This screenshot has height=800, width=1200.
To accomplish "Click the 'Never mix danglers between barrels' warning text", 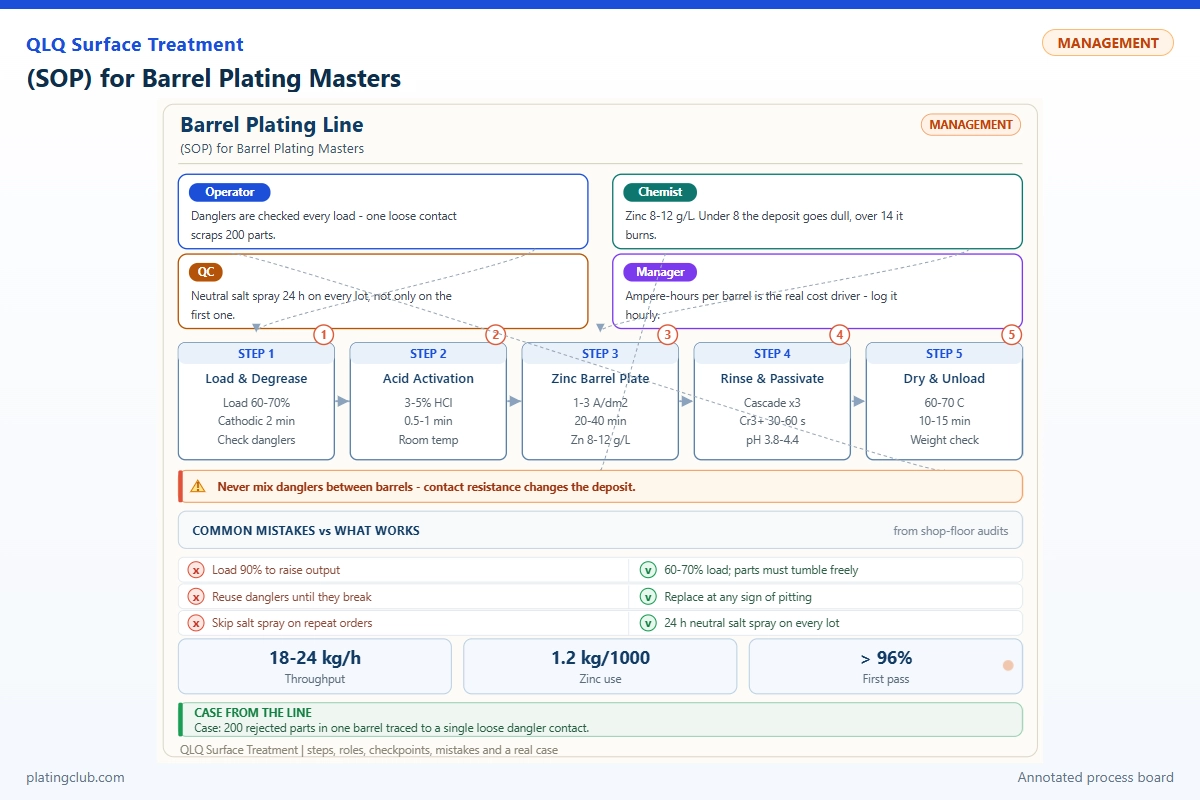I will pyautogui.click(x=426, y=487).
